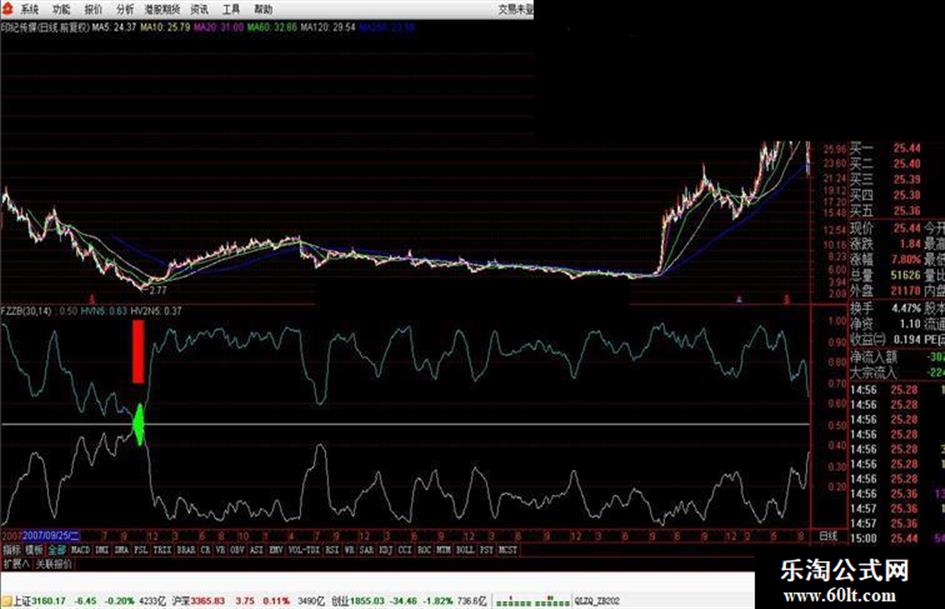Select the MTM indicator tab
The width and height of the screenshot is (945, 609).
[x=444, y=550]
